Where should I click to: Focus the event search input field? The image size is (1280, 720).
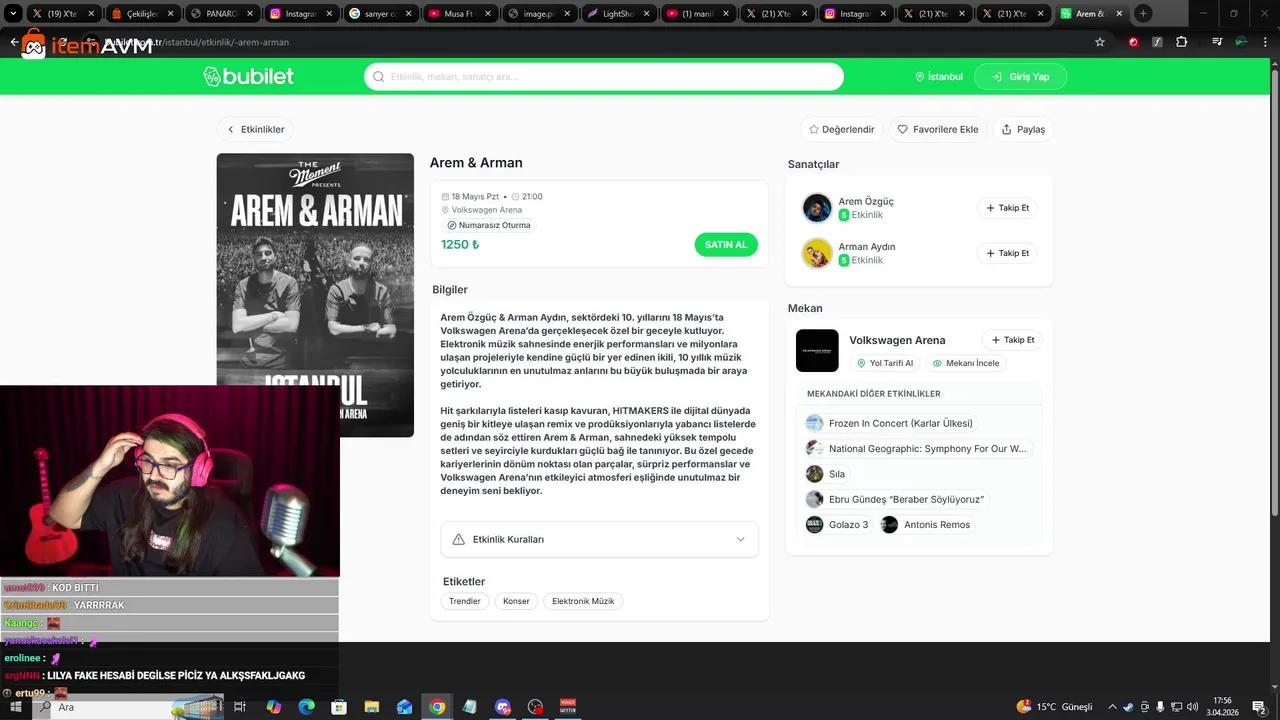pyautogui.click(x=604, y=77)
